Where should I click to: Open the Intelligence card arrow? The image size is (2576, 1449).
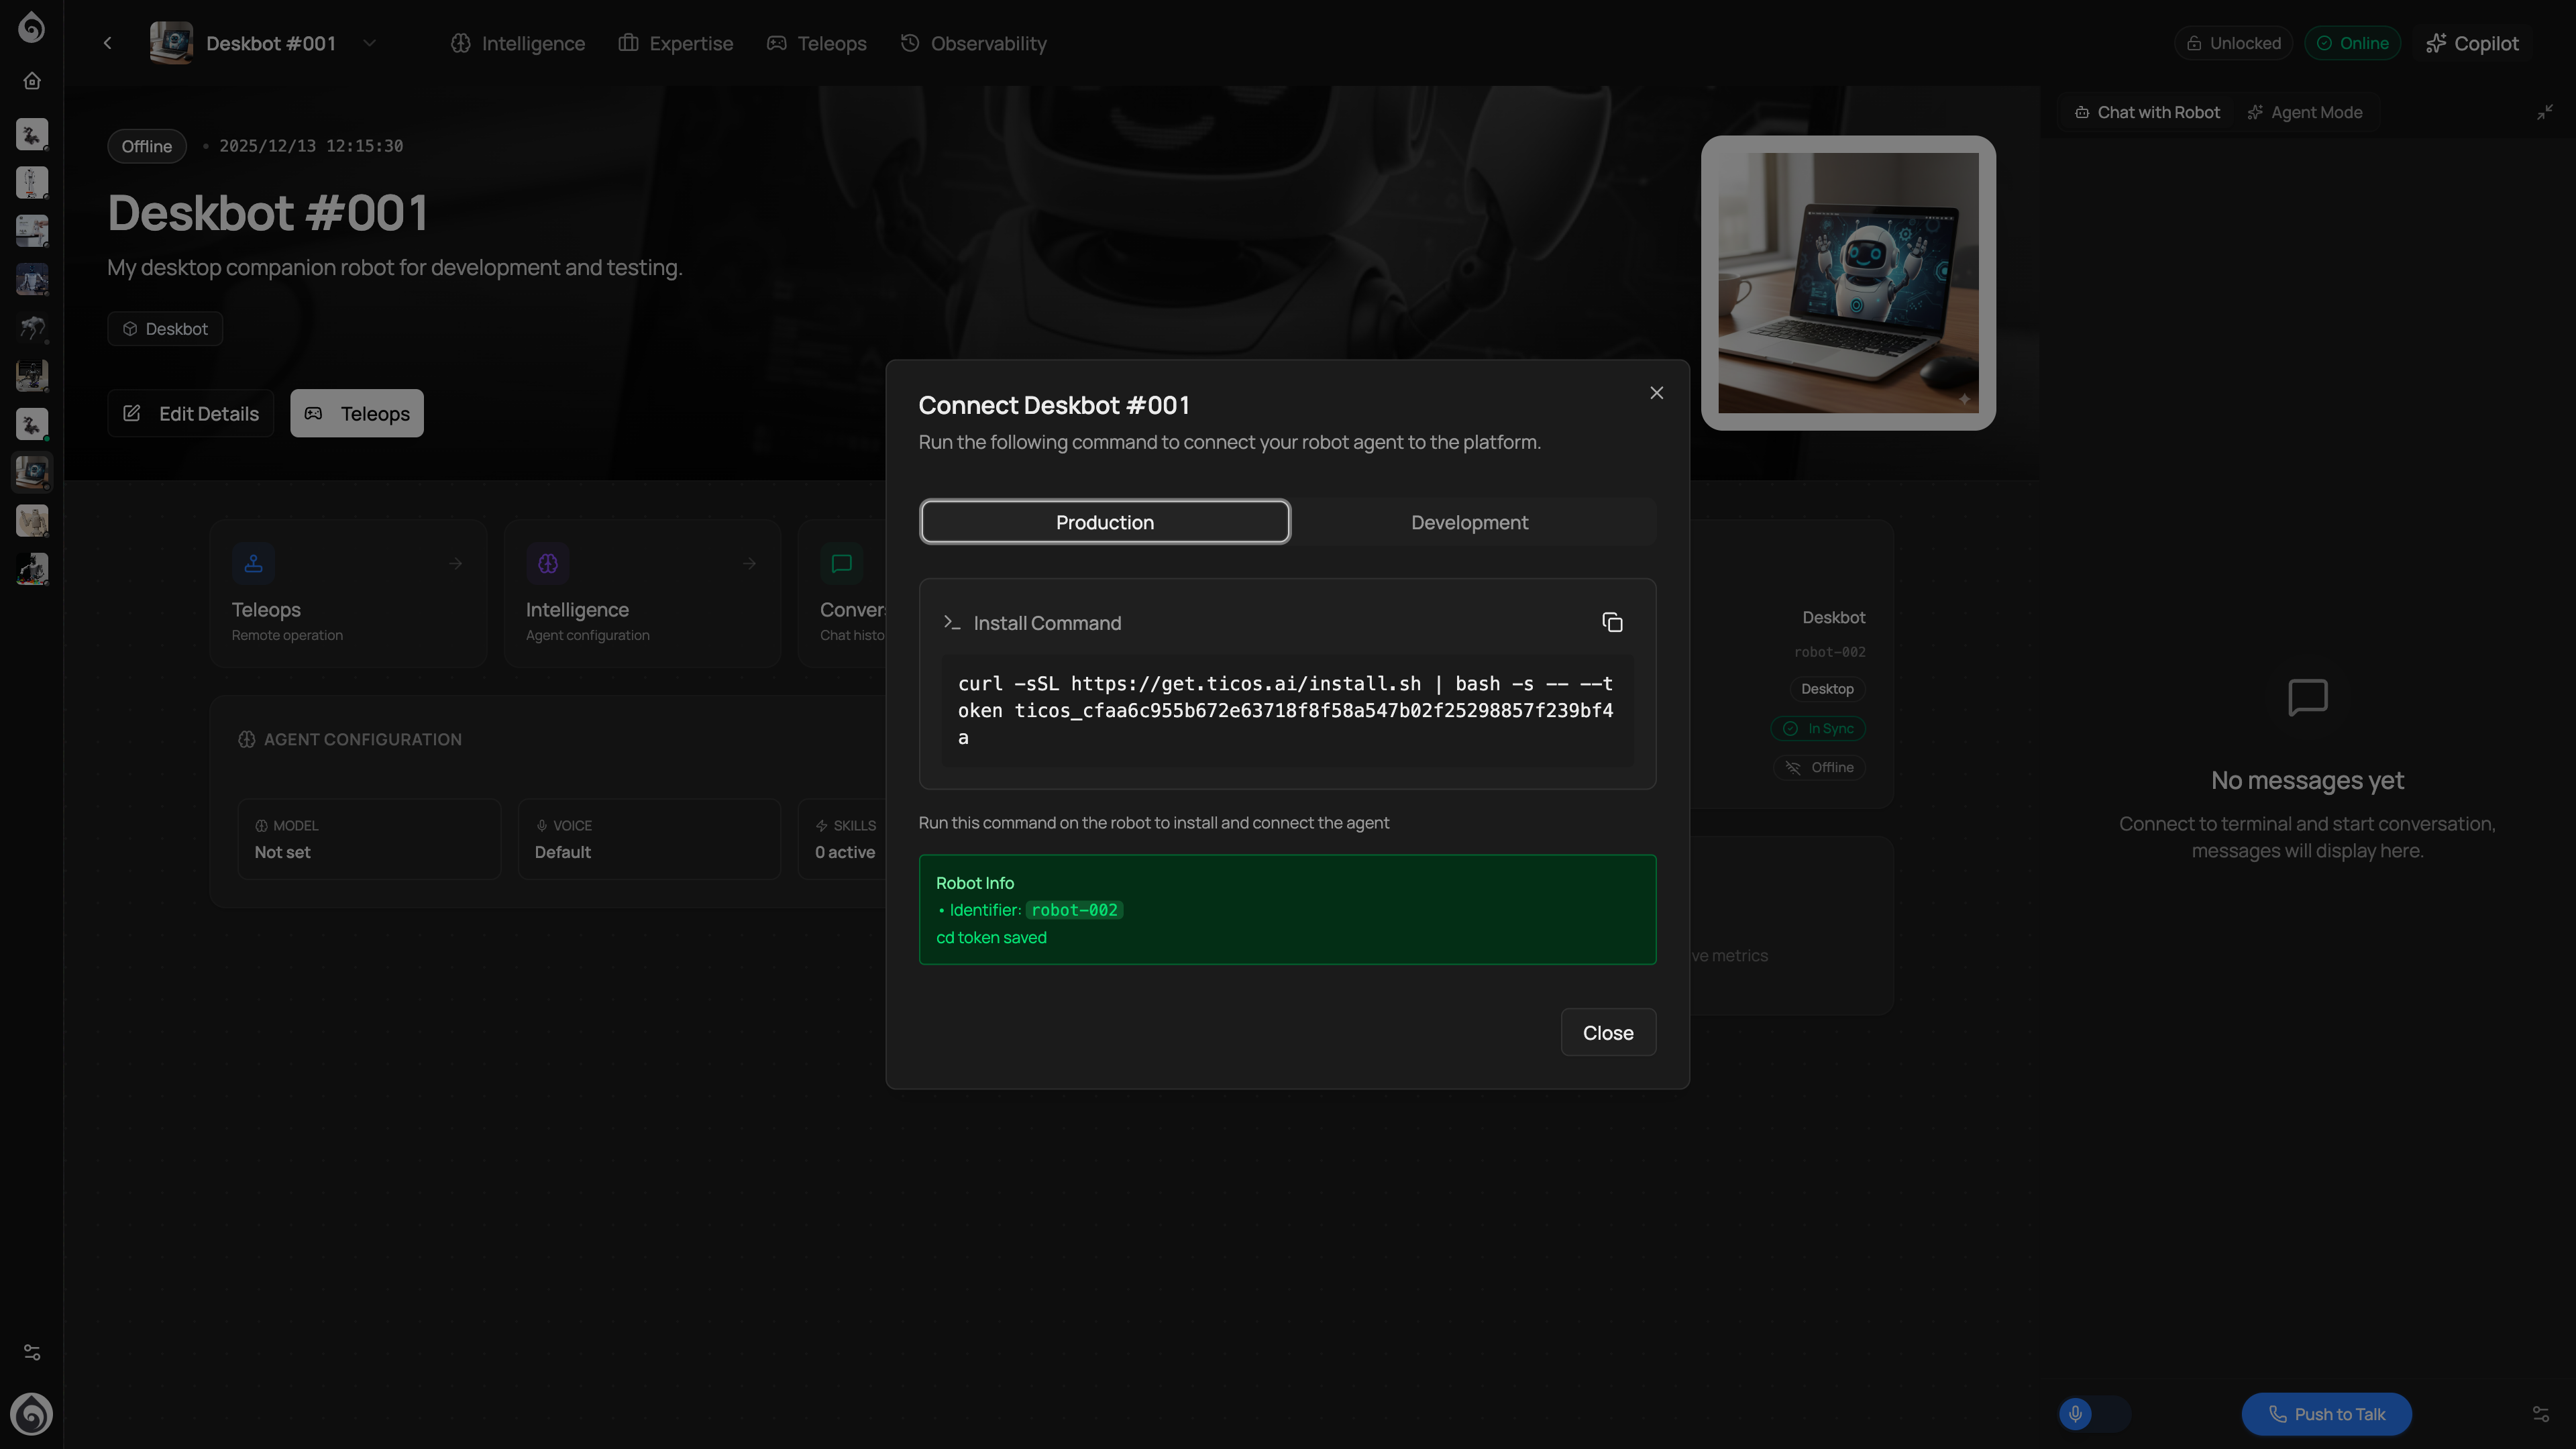tap(749, 564)
